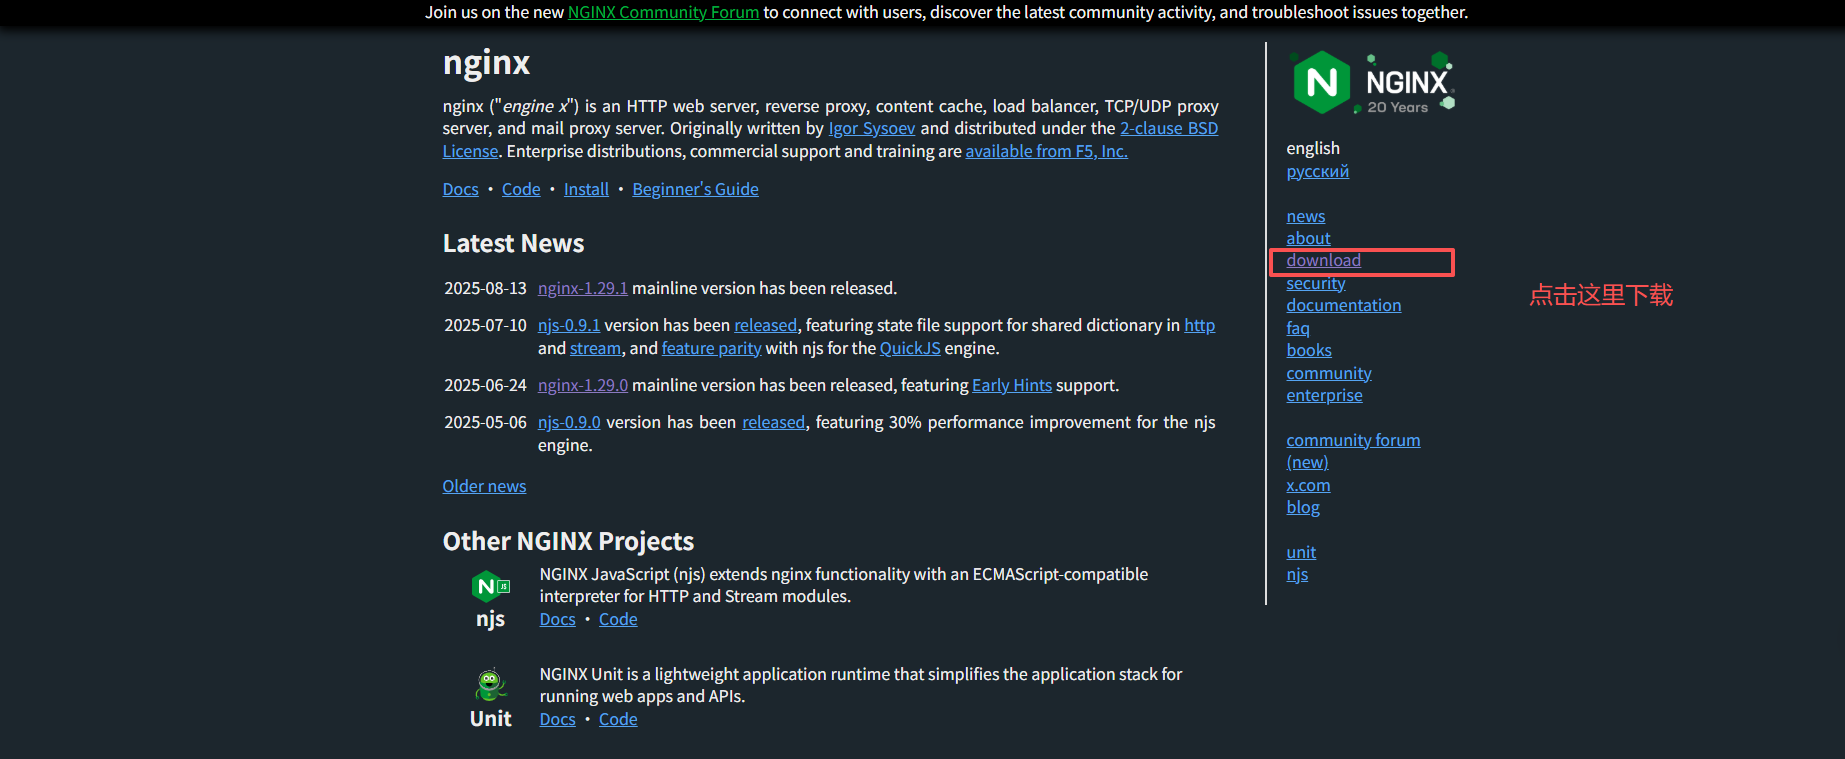Screen dimensions: 1845x759
Task: Open the njs sidebar link
Action: click(1297, 574)
